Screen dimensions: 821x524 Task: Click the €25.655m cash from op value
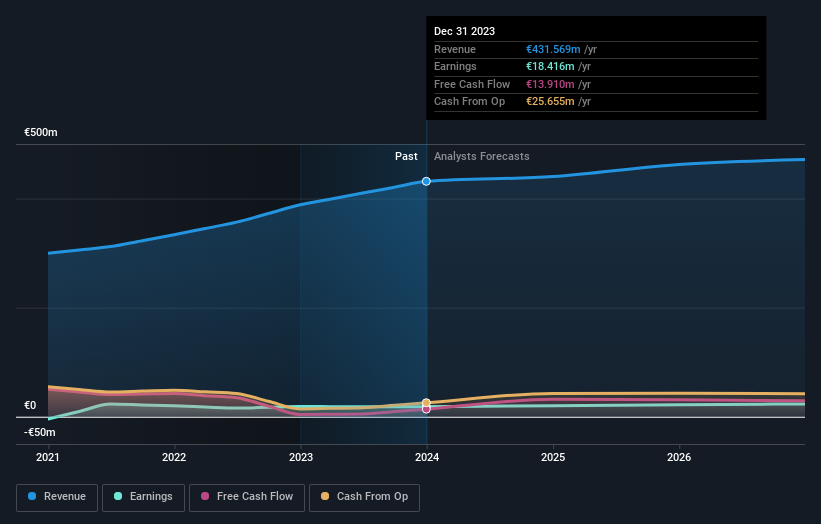(x=550, y=102)
